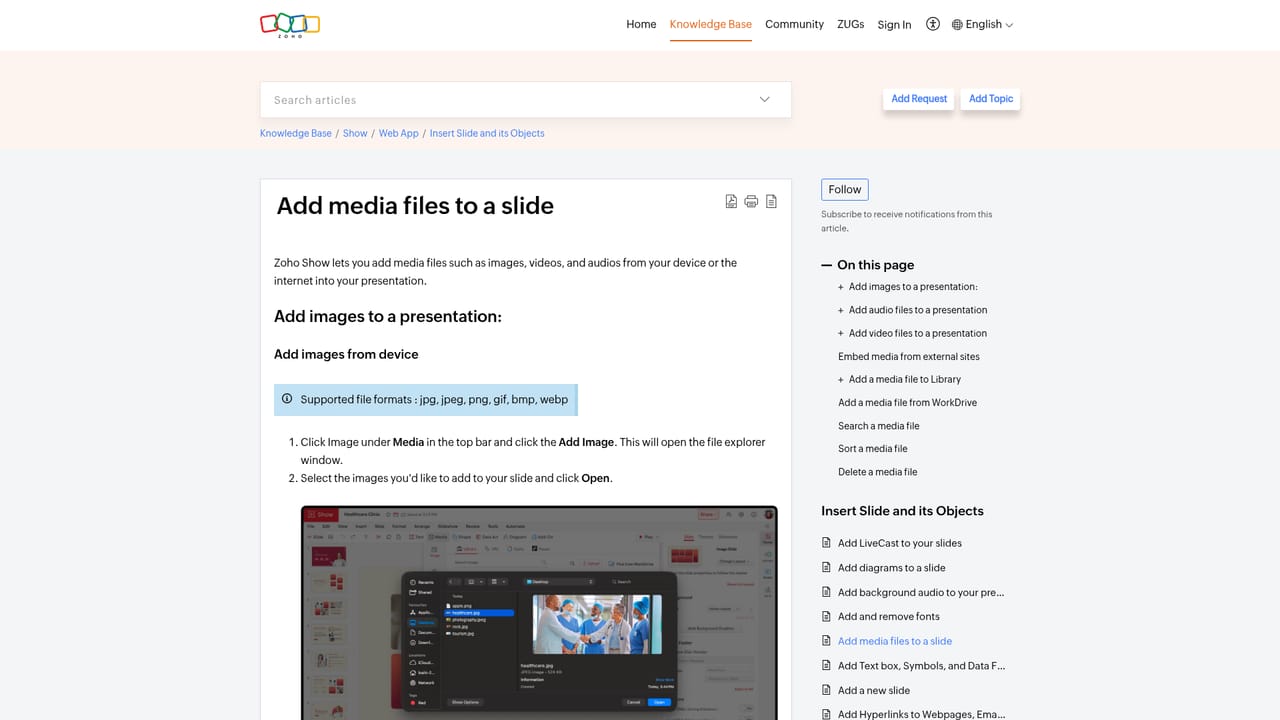Print this article via printer icon

coord(751,202)
